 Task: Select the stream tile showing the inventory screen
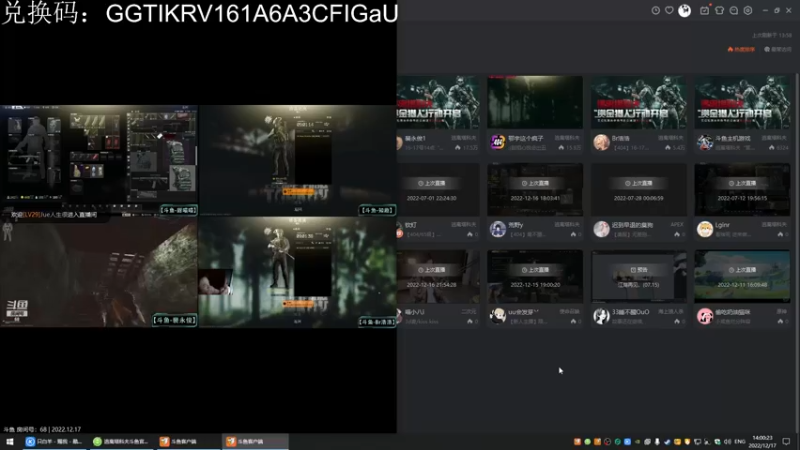point(99,160)
